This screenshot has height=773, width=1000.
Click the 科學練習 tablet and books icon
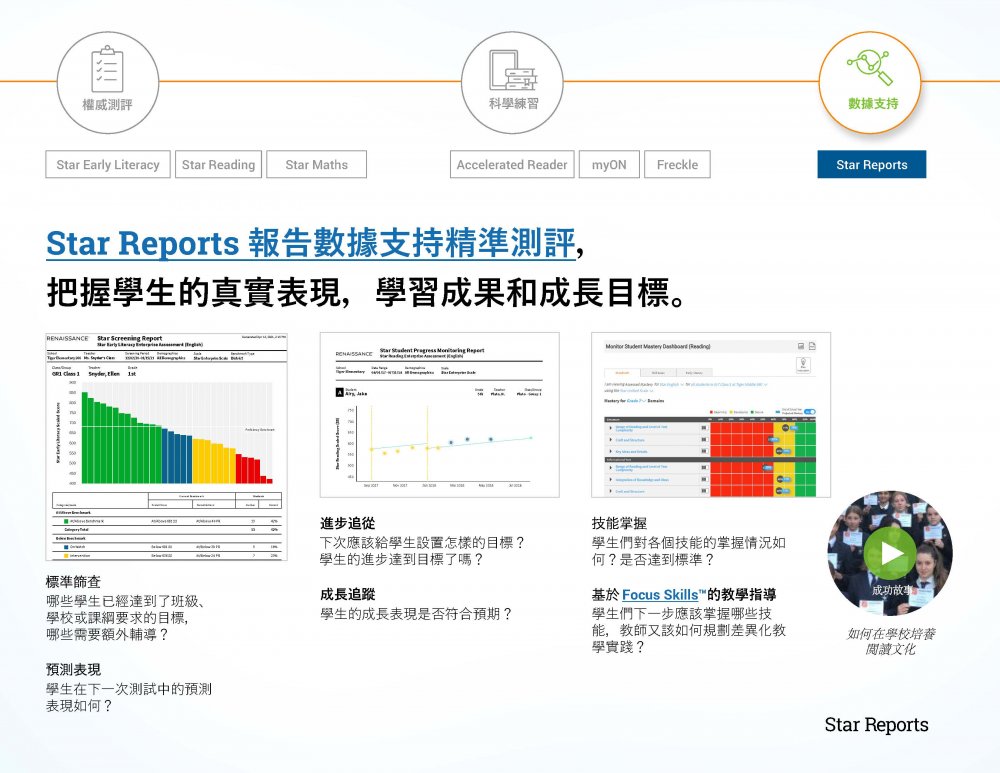(512, 68)
